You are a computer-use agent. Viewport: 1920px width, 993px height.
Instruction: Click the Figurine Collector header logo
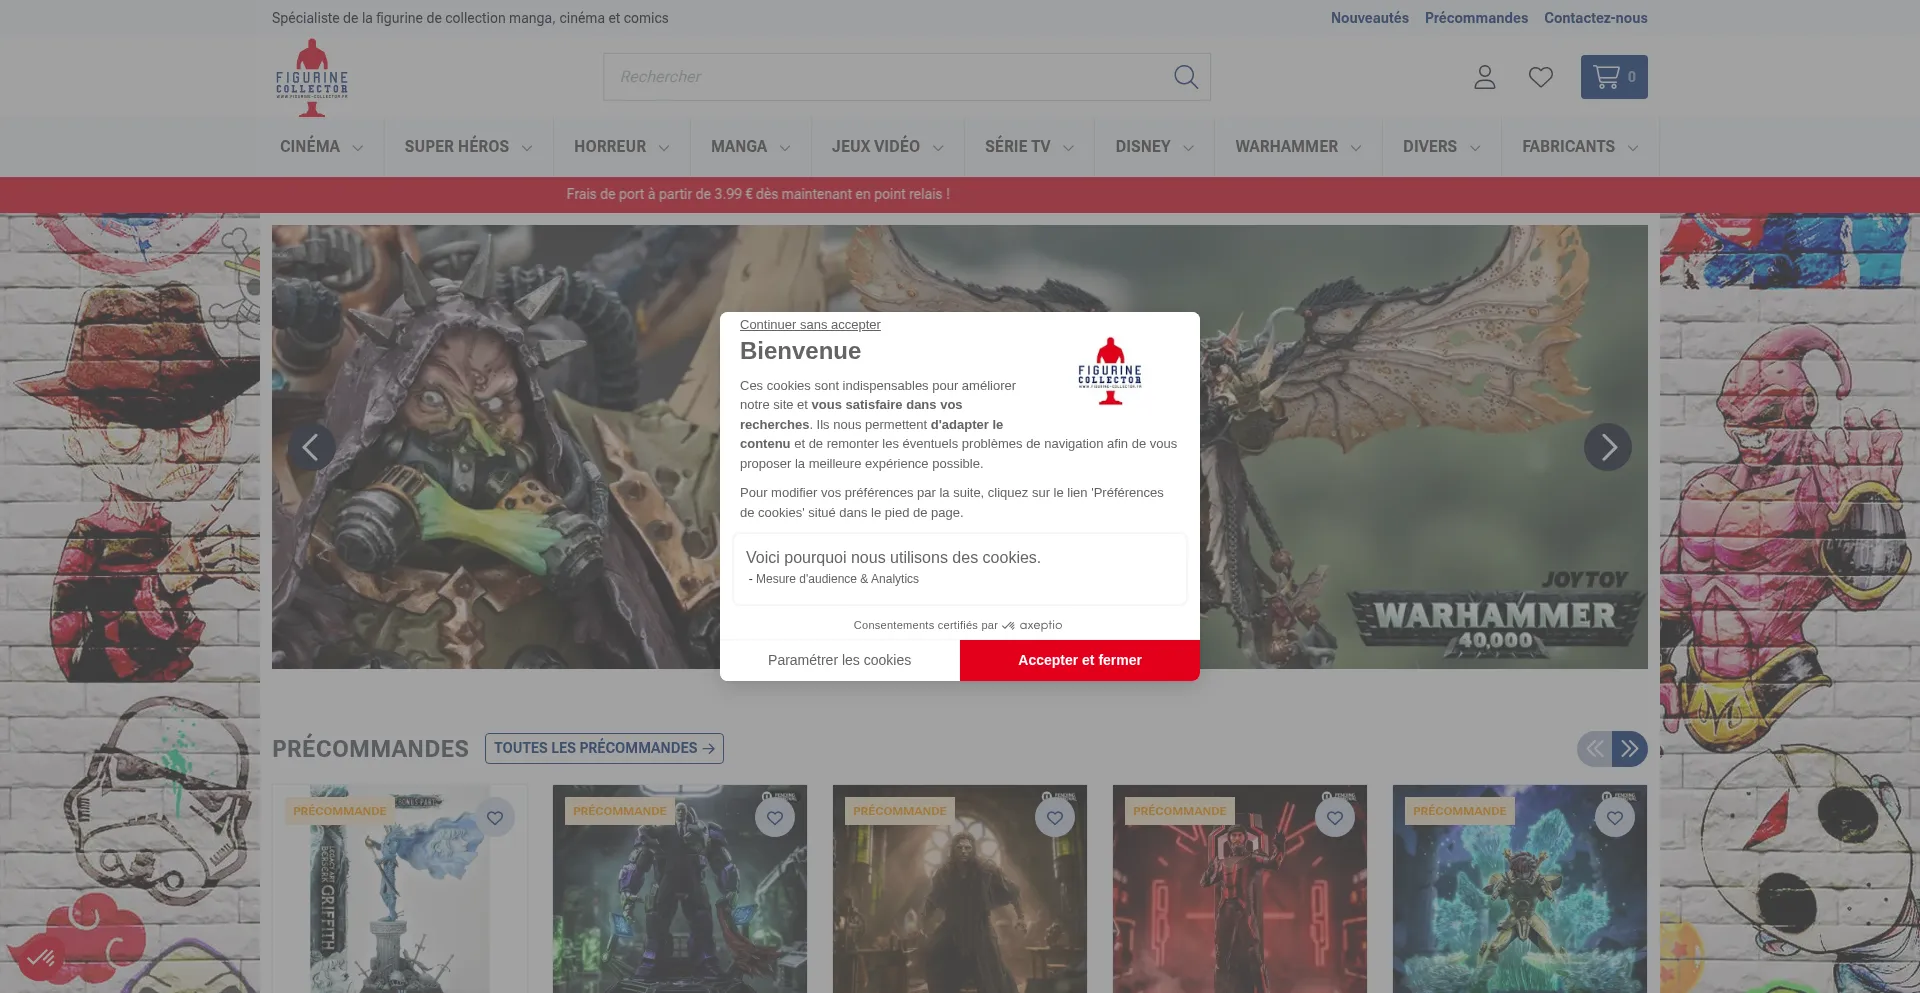point(312,78)
